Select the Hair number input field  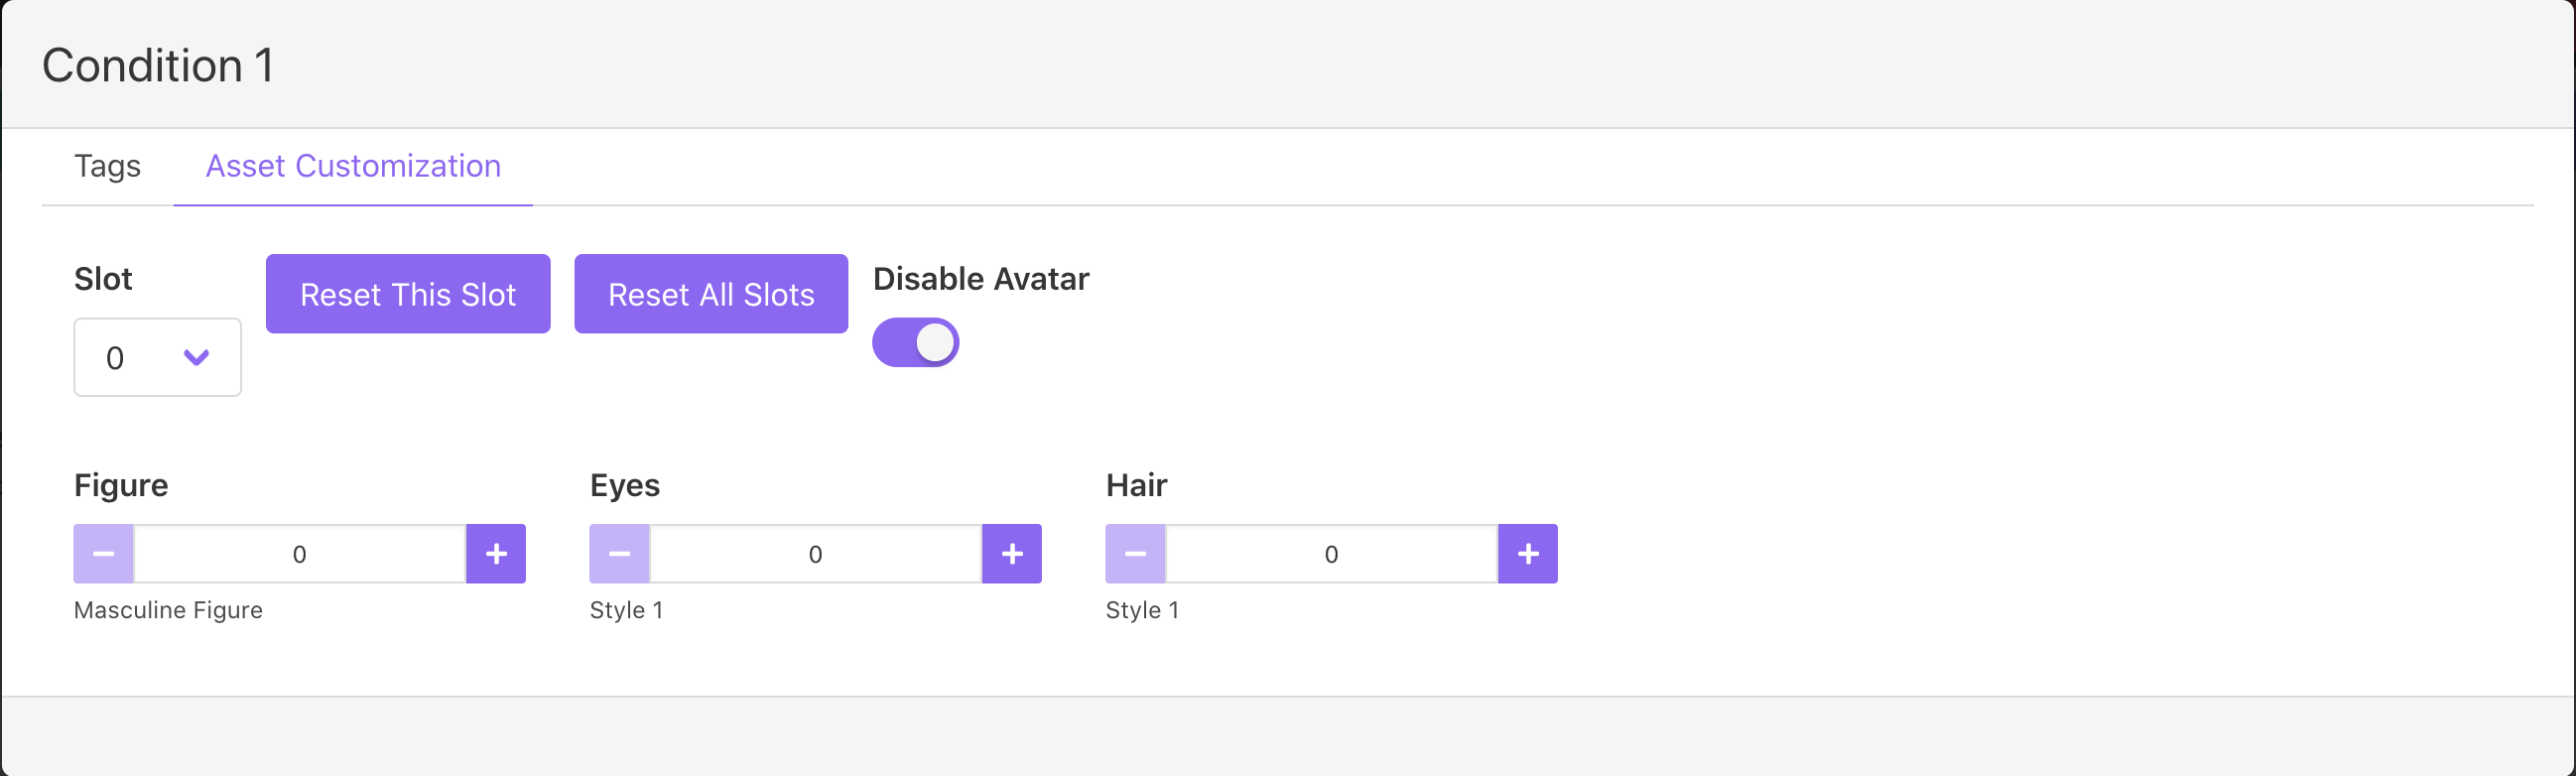1331,554
